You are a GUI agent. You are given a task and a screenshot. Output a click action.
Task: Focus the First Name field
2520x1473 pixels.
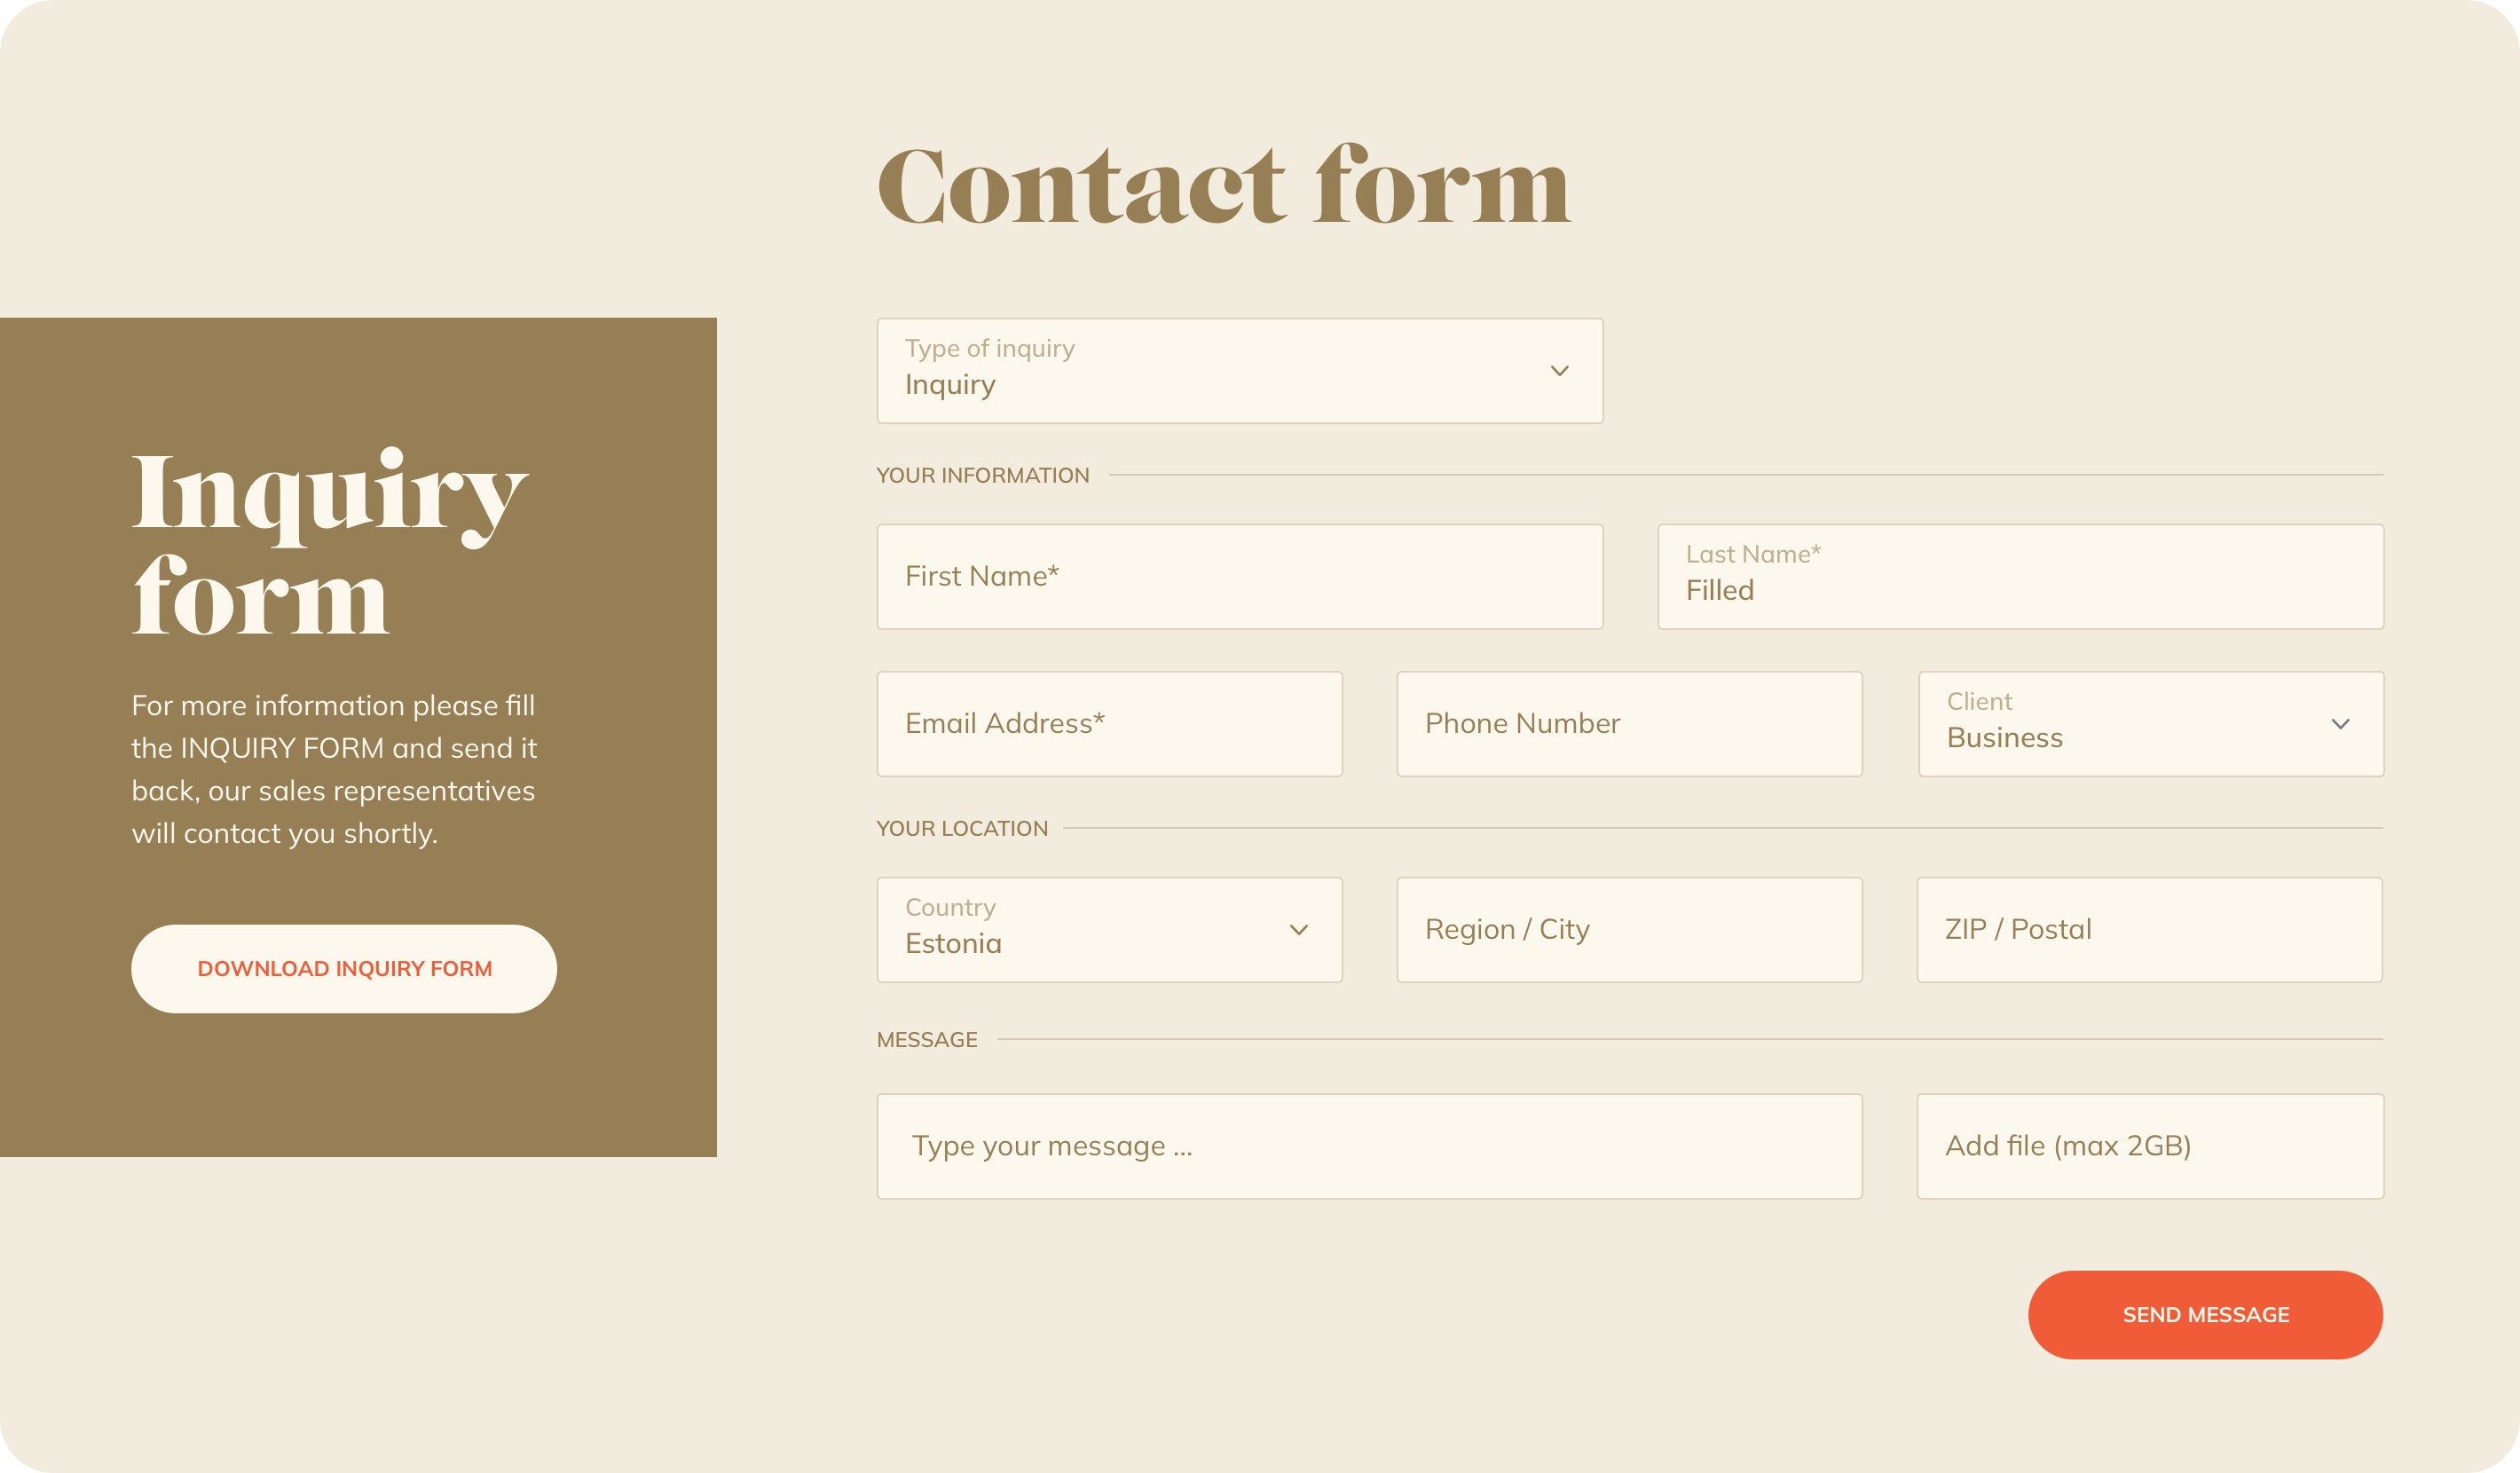1240,577
